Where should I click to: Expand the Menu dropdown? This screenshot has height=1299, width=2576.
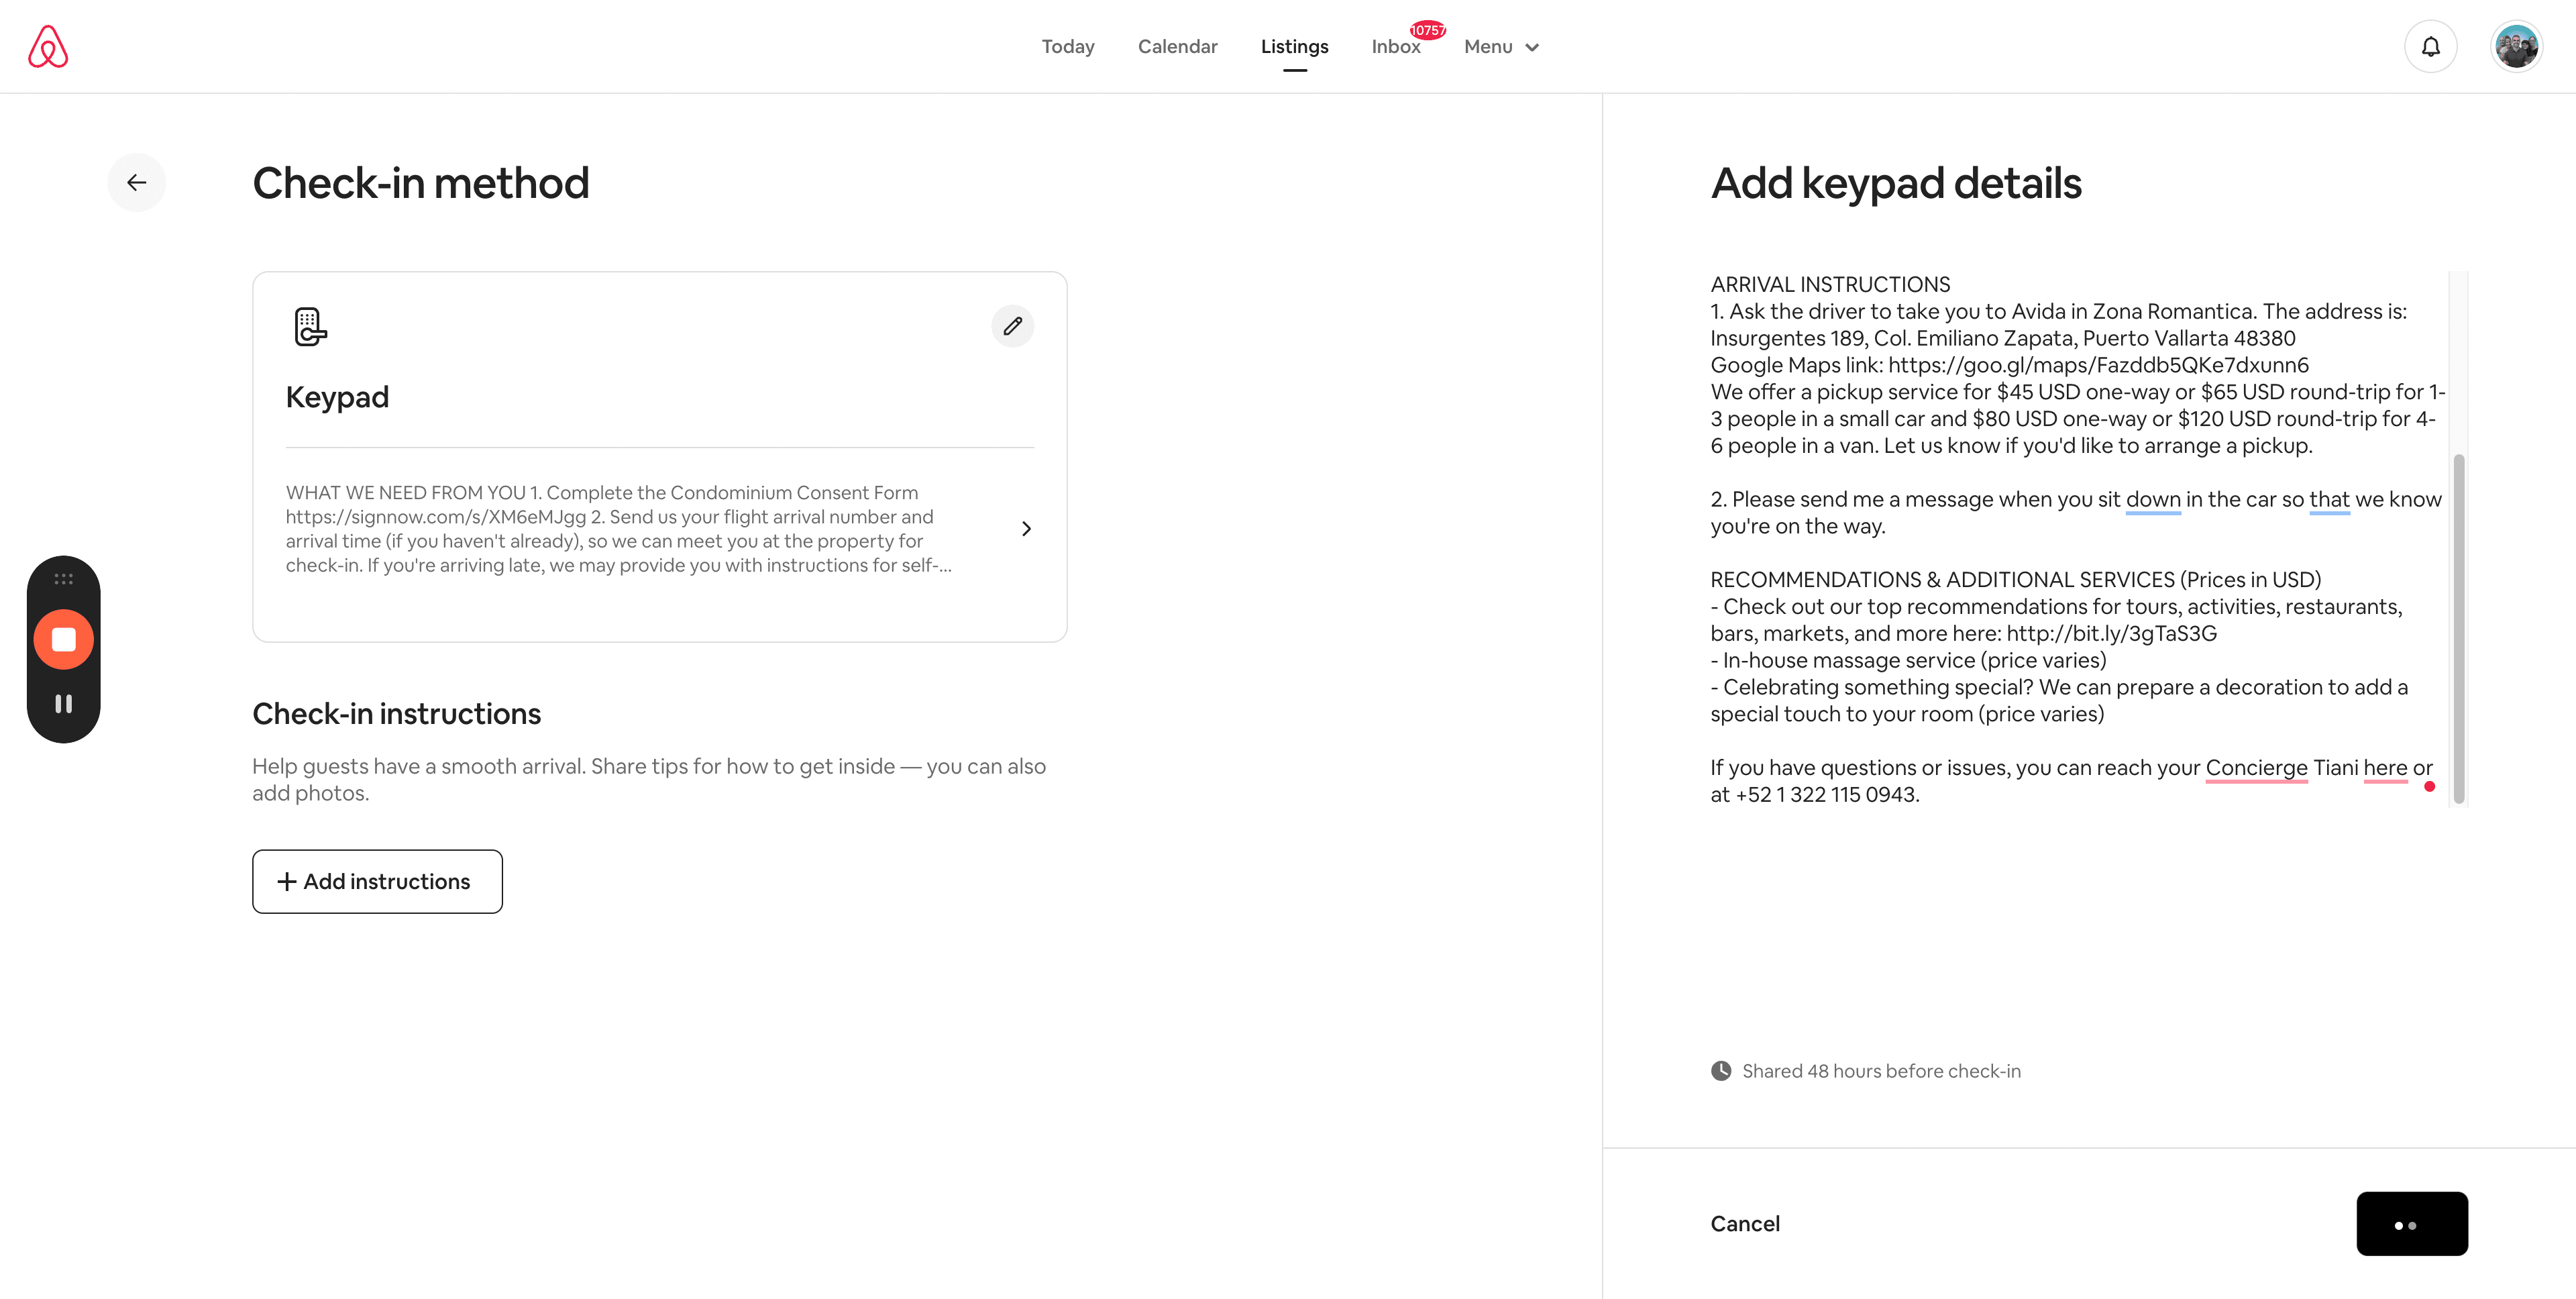[1501, 46]
